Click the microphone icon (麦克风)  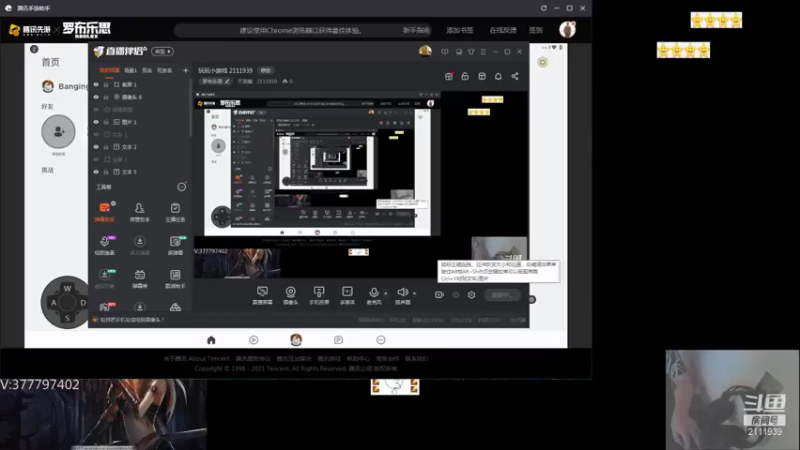(373, 294)
